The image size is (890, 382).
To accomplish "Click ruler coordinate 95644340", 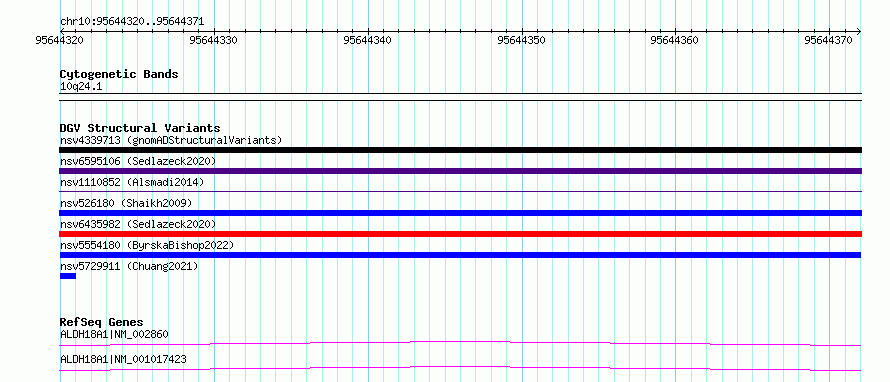I will 368,40.
